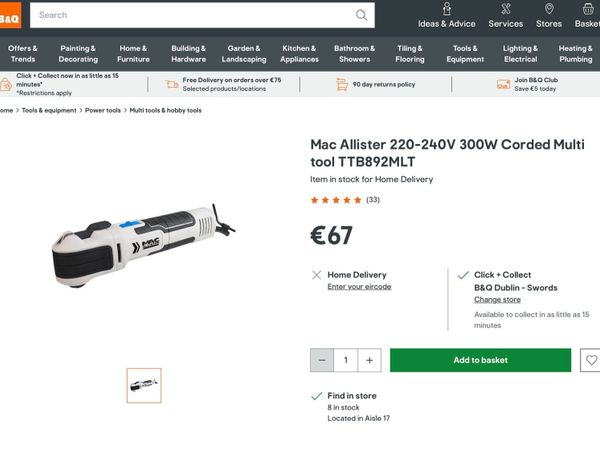The image size is (600, 450).
Task: Decrease quantity with the minus button
Action: 322,360
